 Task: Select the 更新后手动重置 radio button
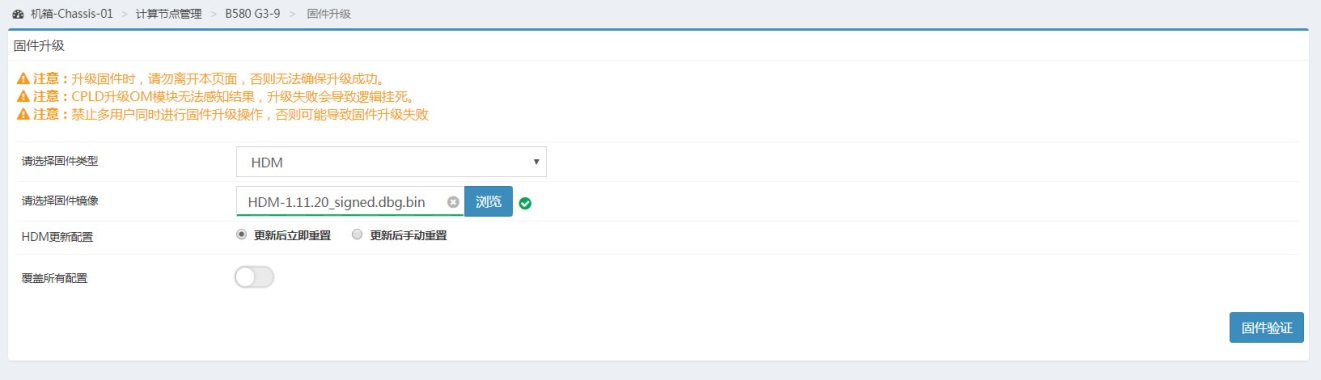(357, 235)
